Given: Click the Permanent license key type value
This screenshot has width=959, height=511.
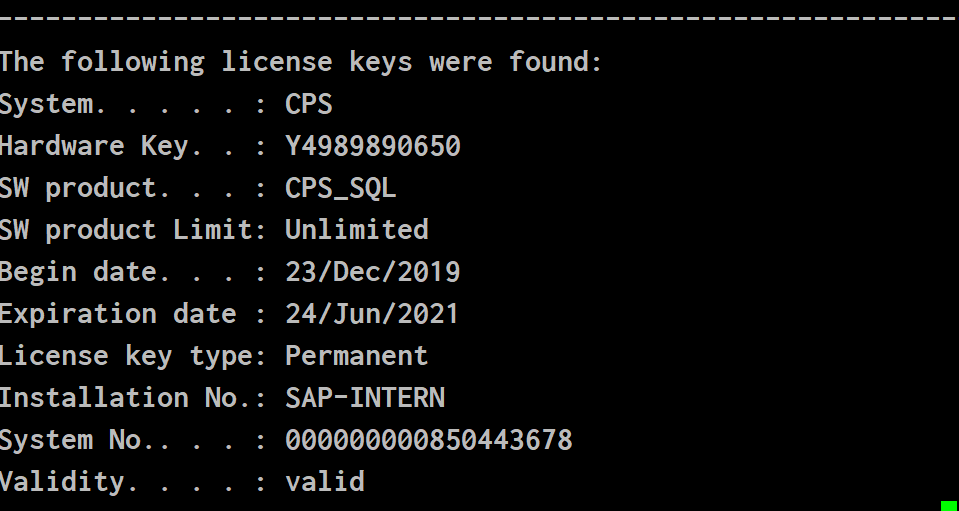Looking at the screenshot, I should coord(357,356).
